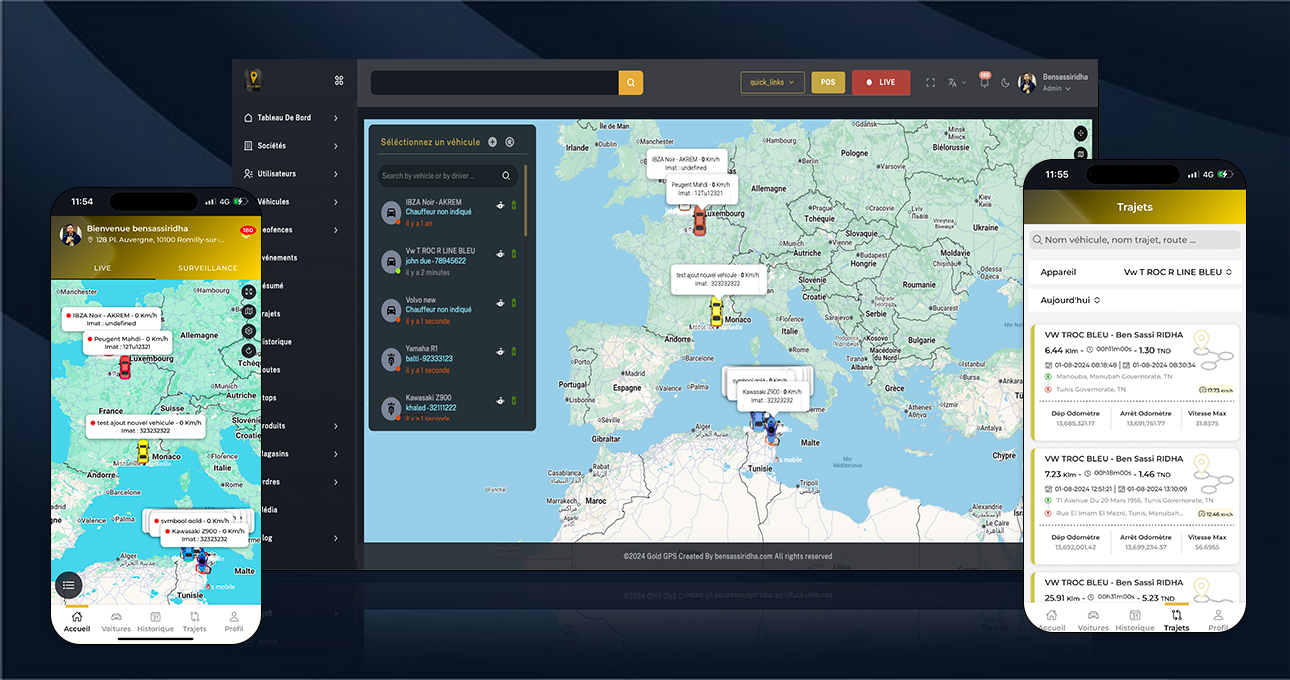Expand the Tableau De Bord sidebar menu

pos(291,118)
